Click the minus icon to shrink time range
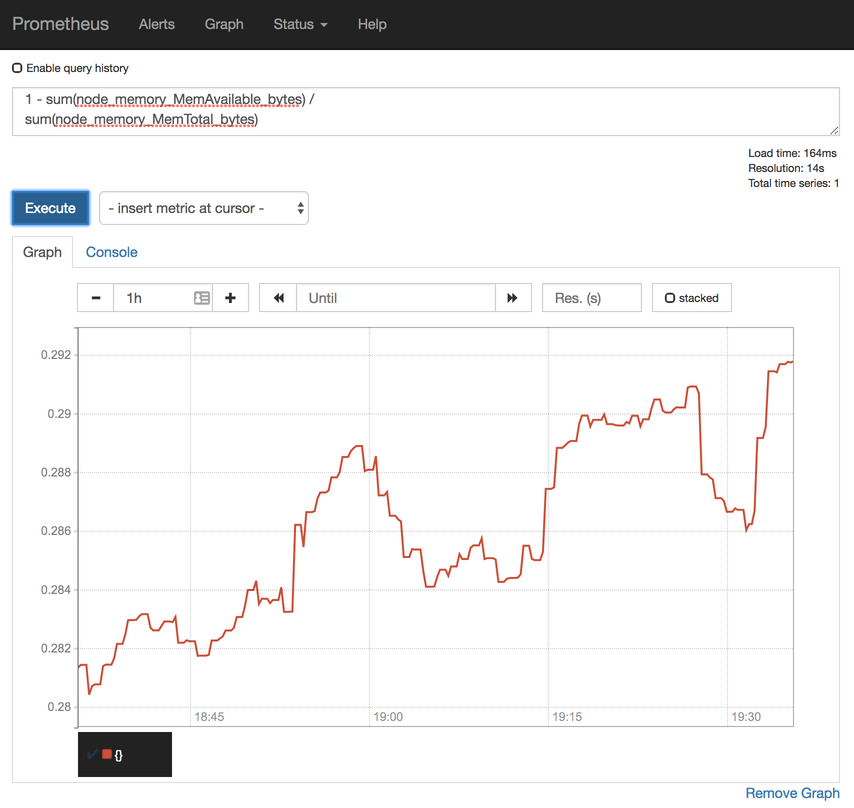 [x=95, y=297]
